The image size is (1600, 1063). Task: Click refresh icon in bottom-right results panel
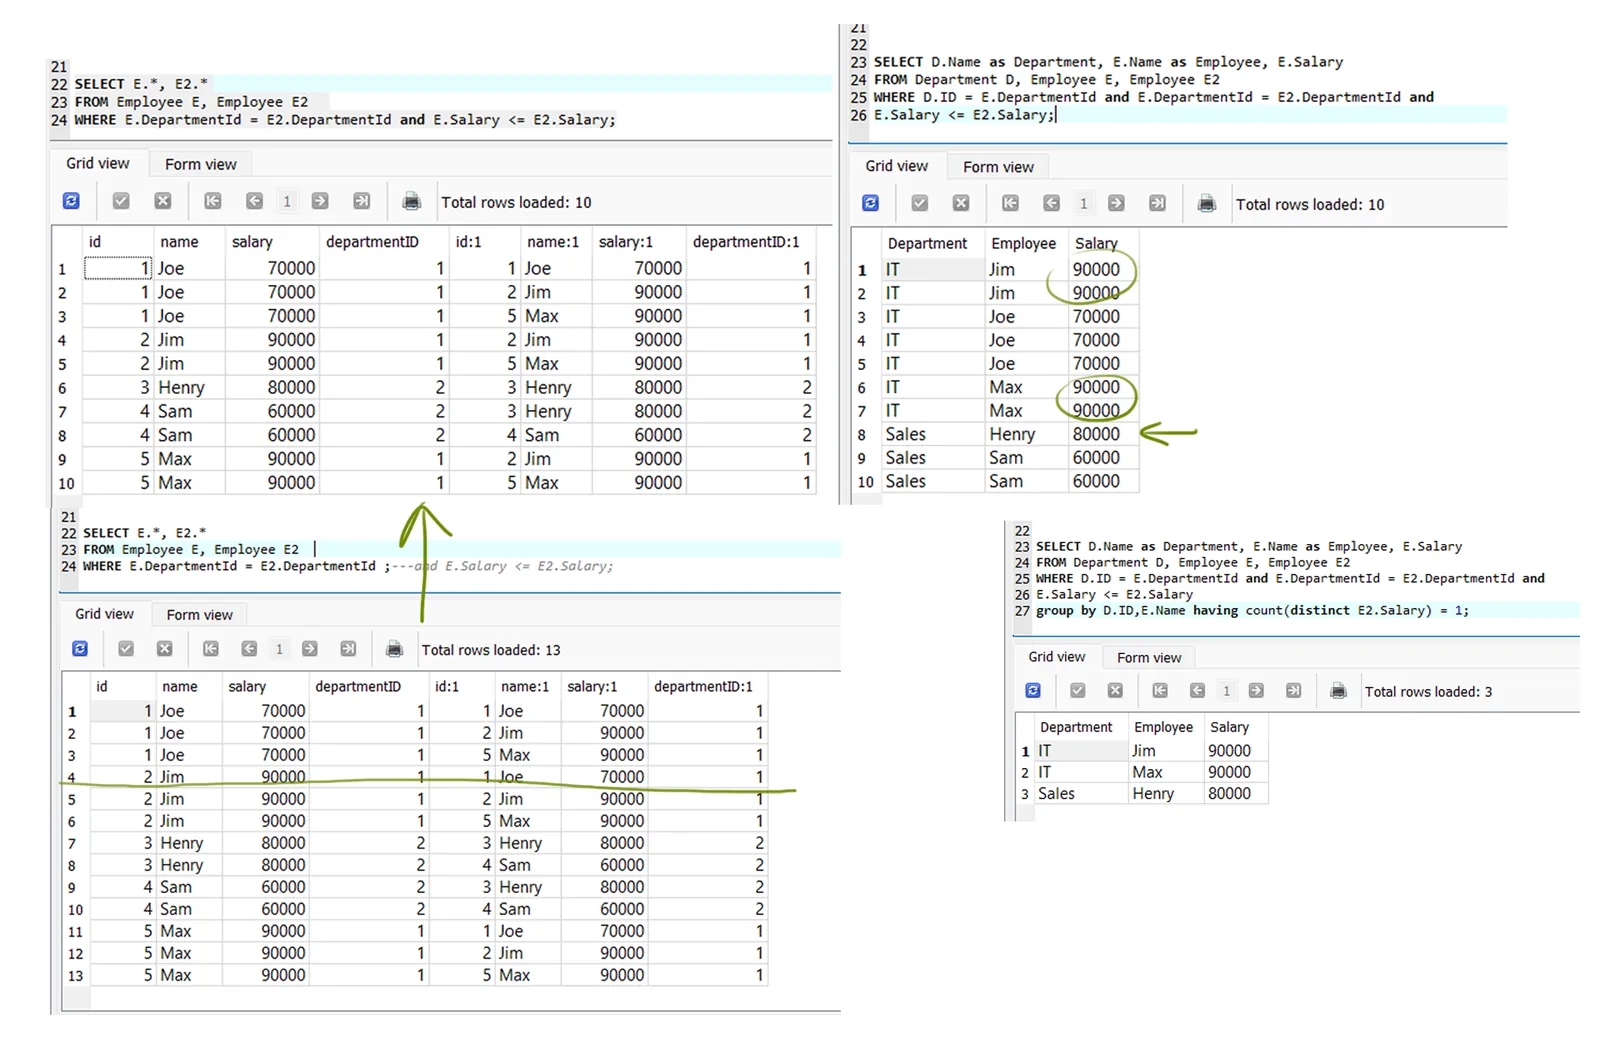[x=1033, y=690]
